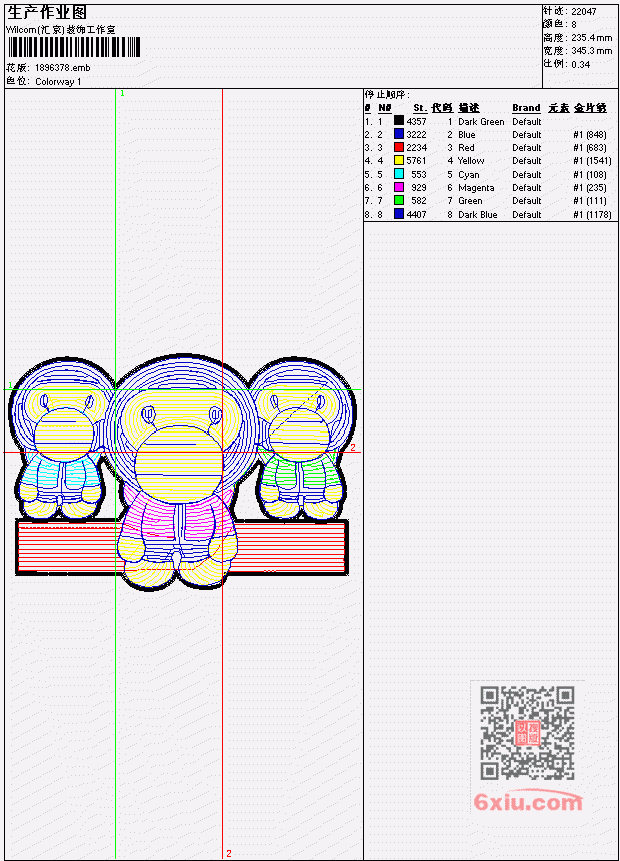Screen dimensions: 620x861
Task: Select the color swatch in the Blue row
Action: (399, 133)
